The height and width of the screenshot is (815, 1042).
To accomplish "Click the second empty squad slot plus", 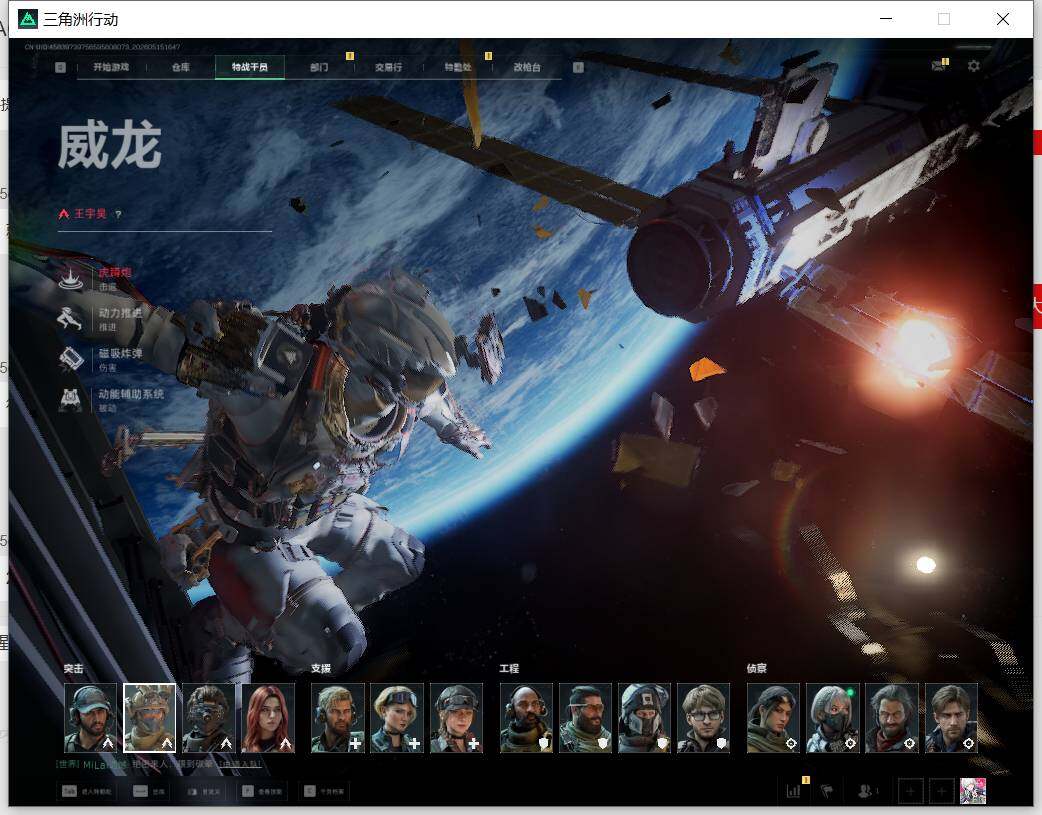I will tap(941, 791).
